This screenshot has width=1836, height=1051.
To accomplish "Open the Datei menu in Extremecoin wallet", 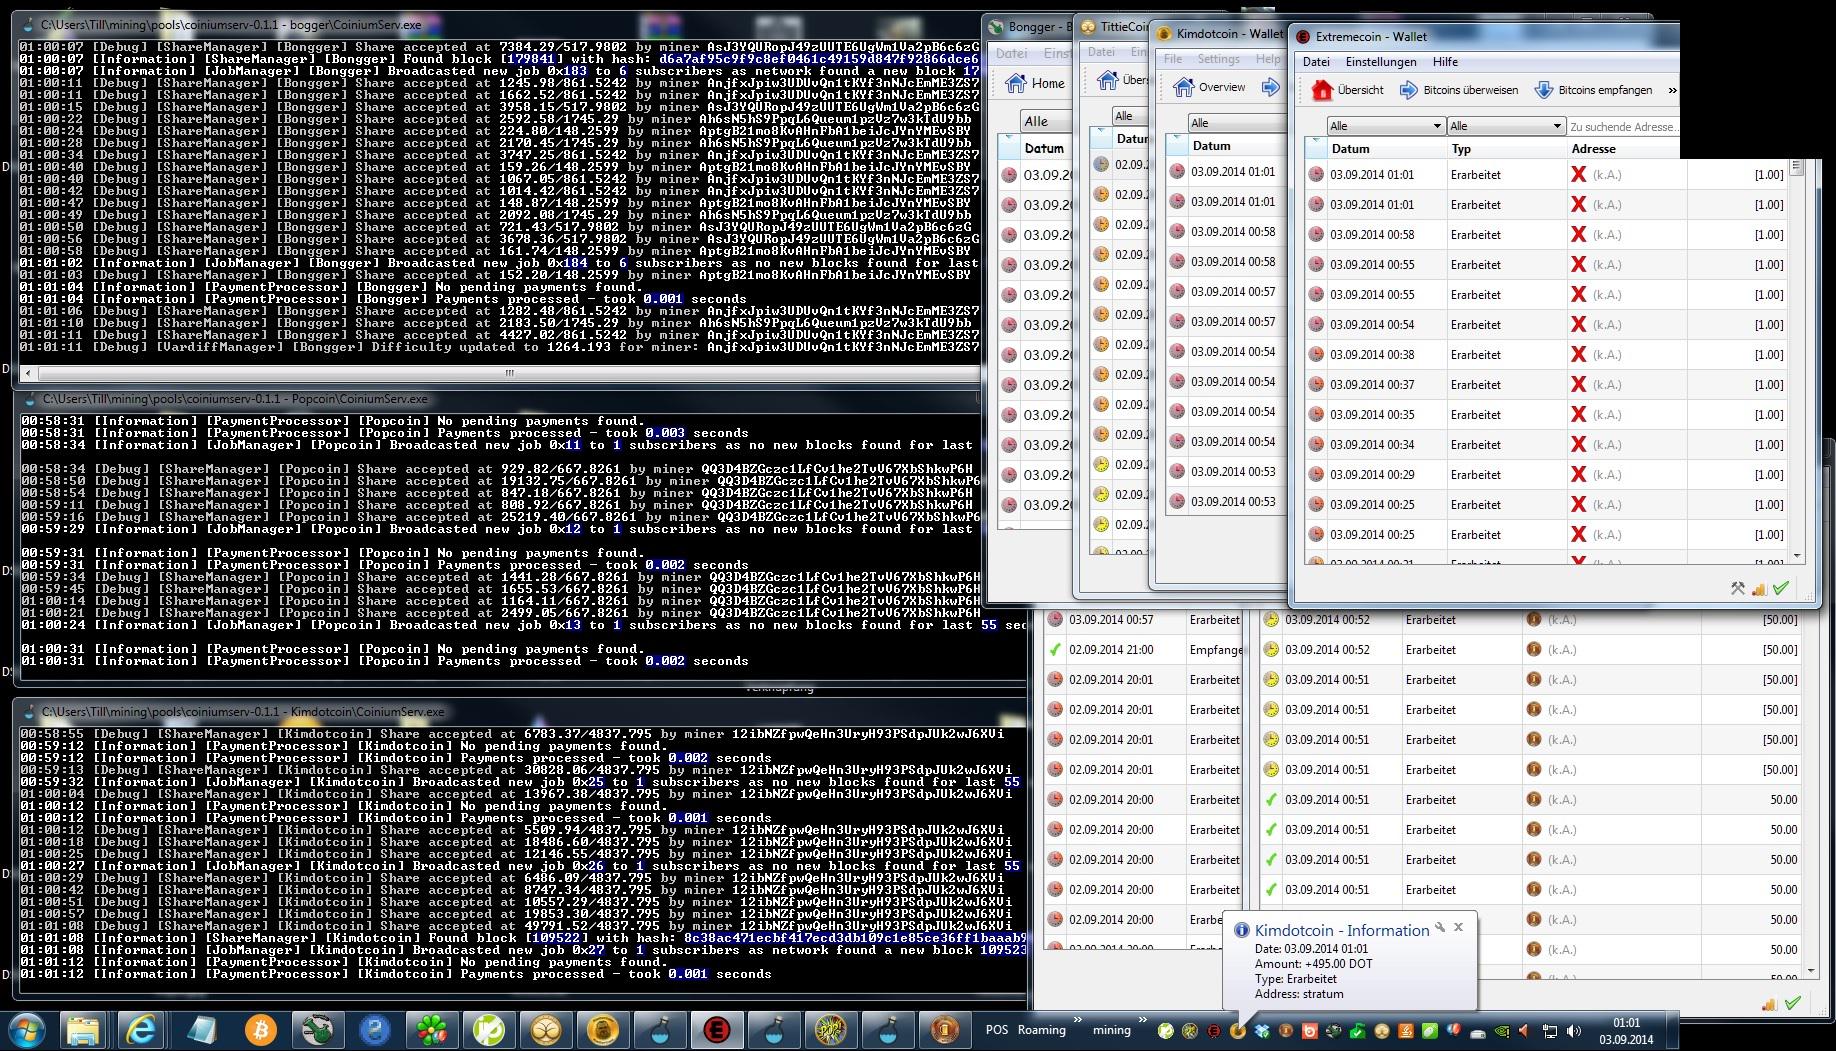I will coord(1316,62).
